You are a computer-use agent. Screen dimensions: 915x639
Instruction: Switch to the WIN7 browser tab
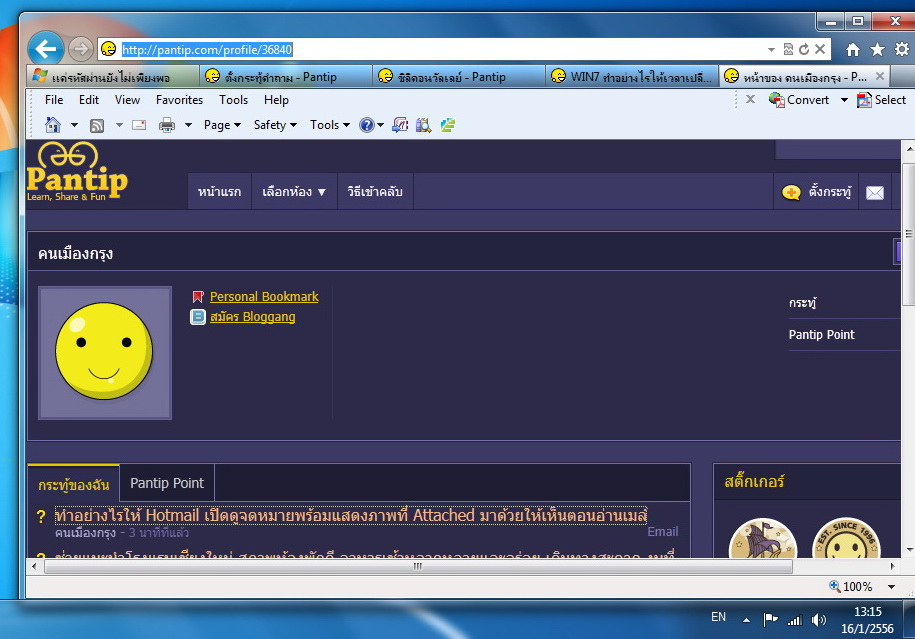coord(631,76)
